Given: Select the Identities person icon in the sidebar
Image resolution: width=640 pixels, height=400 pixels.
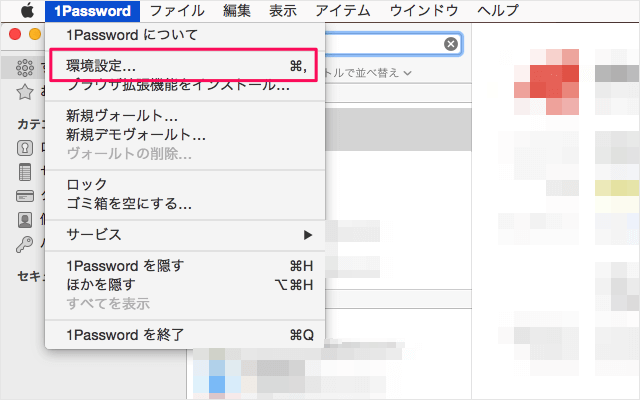Looking at the screenshot, I should [x=24, y=220].
